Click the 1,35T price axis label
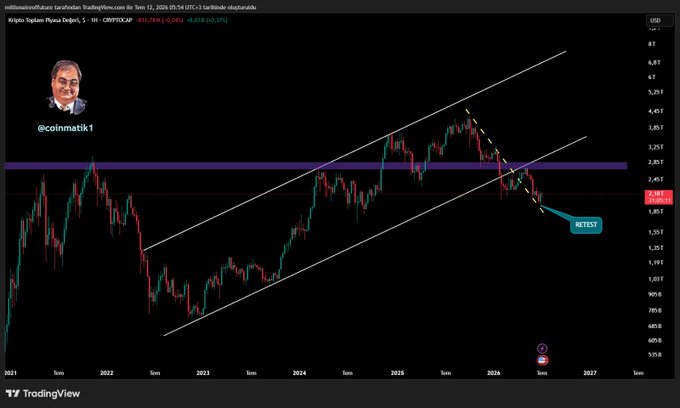The image size is (680, 408). [655, 248]
